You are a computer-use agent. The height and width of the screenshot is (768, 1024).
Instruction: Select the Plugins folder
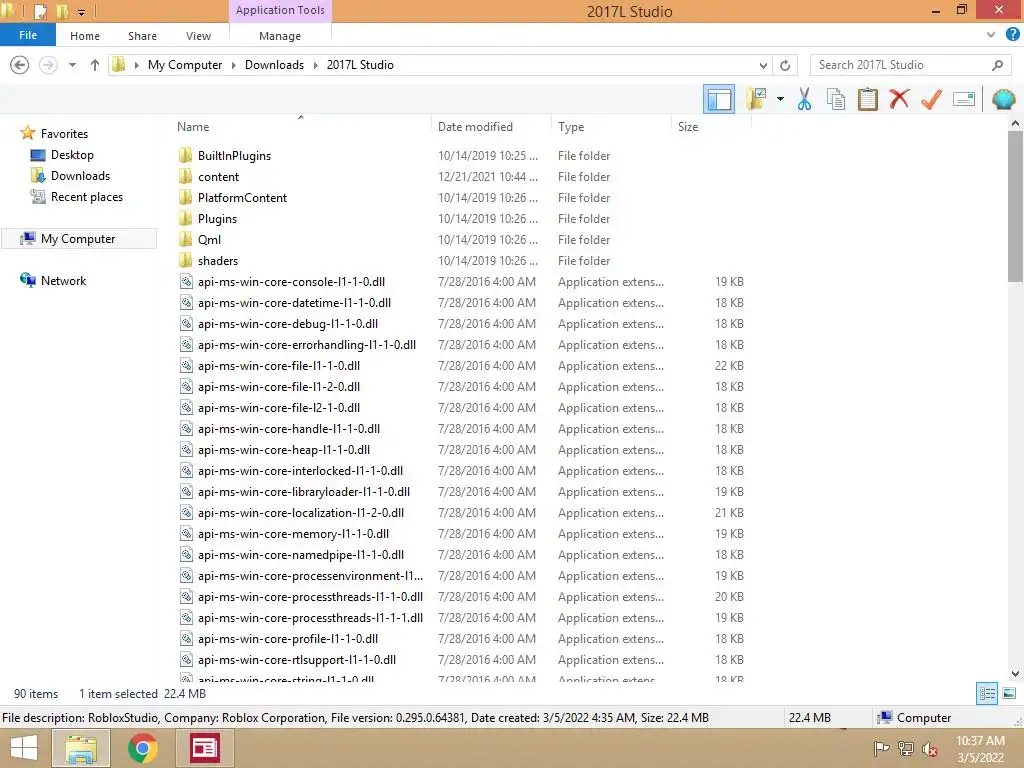tap(217, 219)
